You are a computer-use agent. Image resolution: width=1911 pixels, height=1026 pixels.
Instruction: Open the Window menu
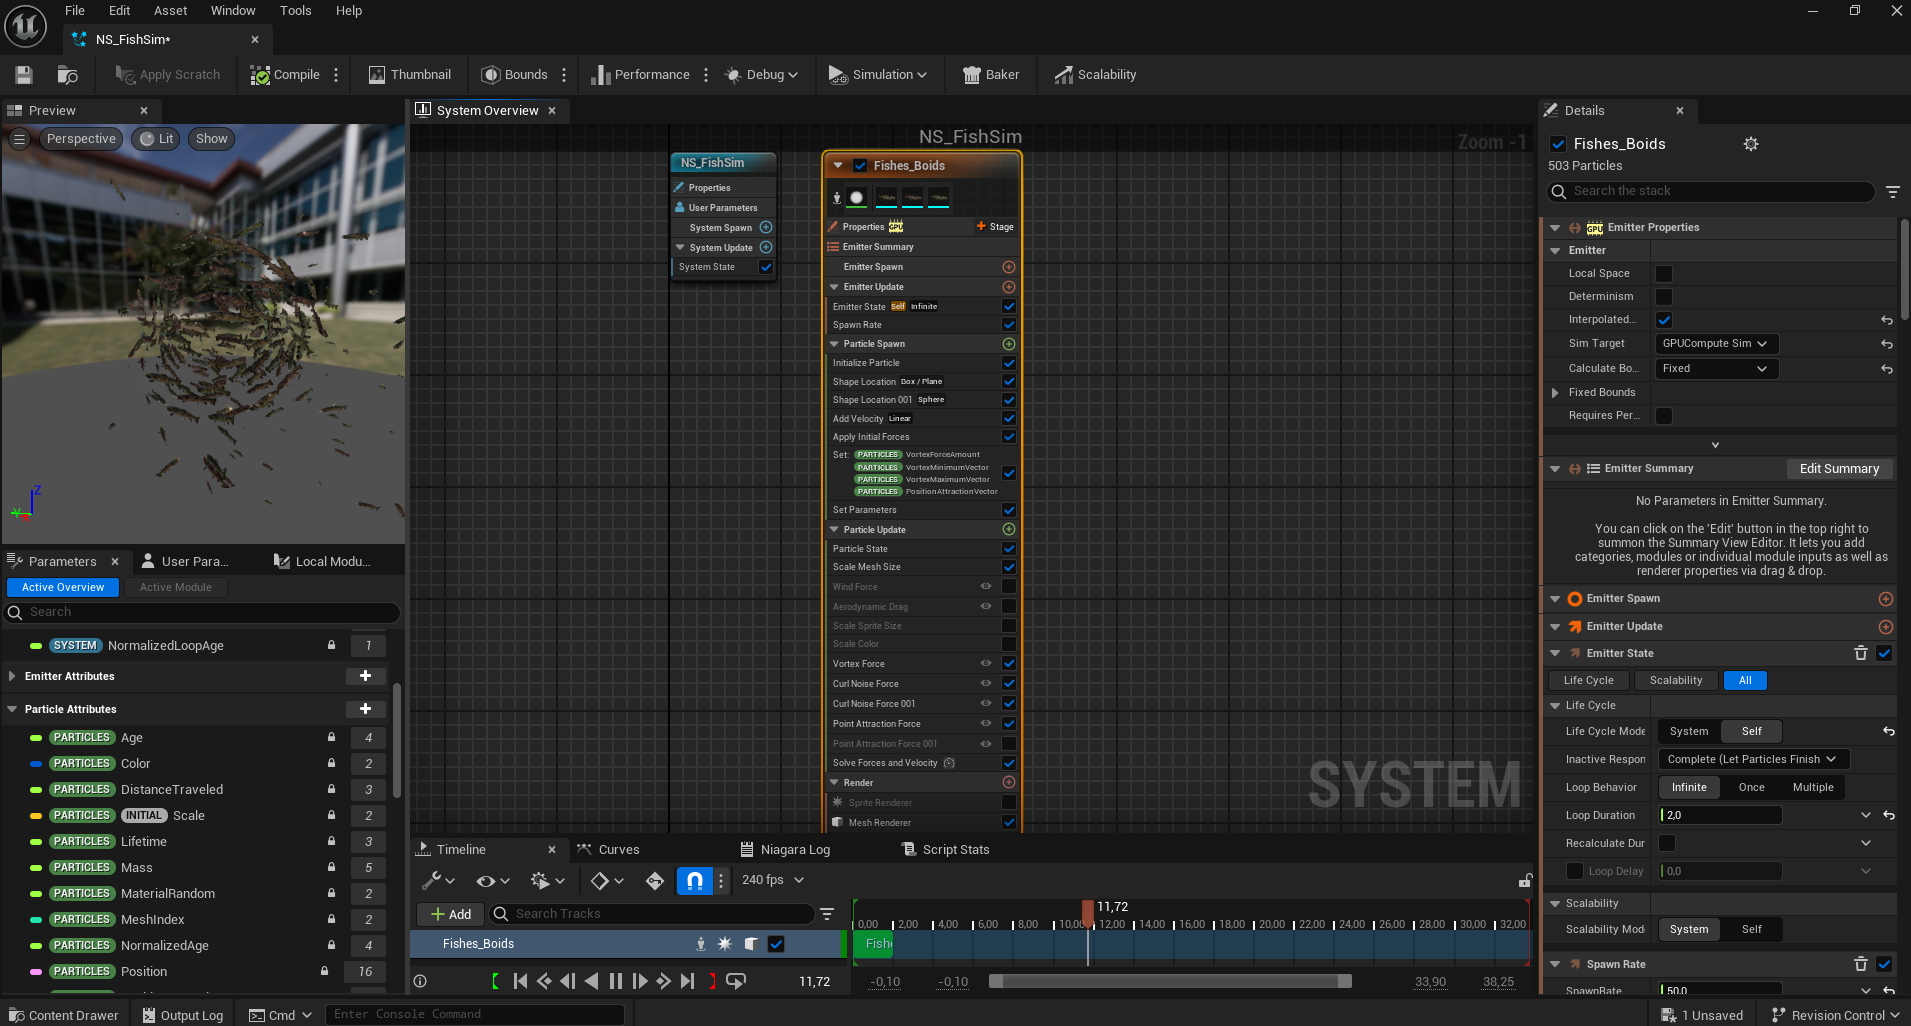coord(233,11)
